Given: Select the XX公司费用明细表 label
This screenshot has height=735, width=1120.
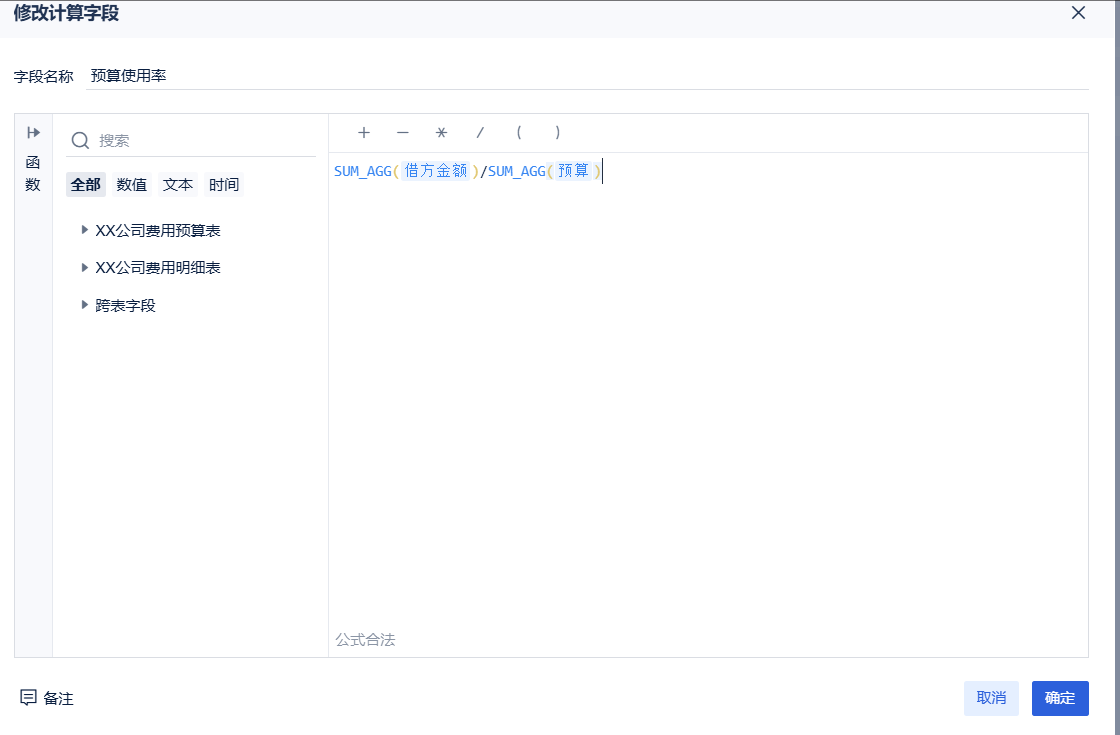Looking at the screenshot, I should coord(158,268).
